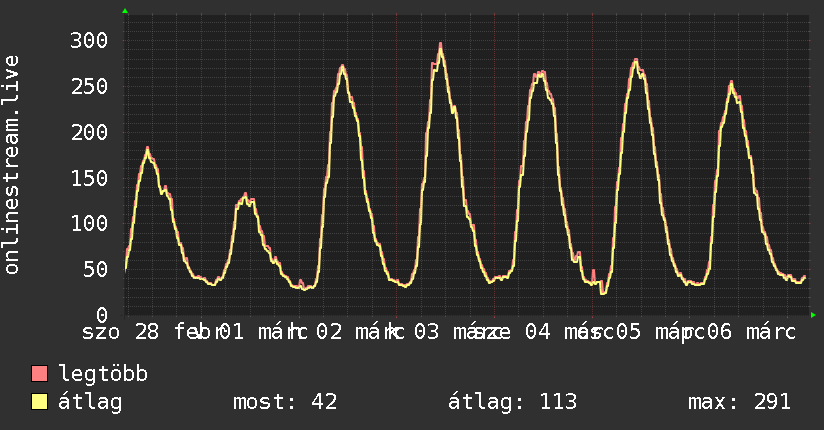
Task: Click the pink legtöbb legend swatch
Action: tap(39, 373)
